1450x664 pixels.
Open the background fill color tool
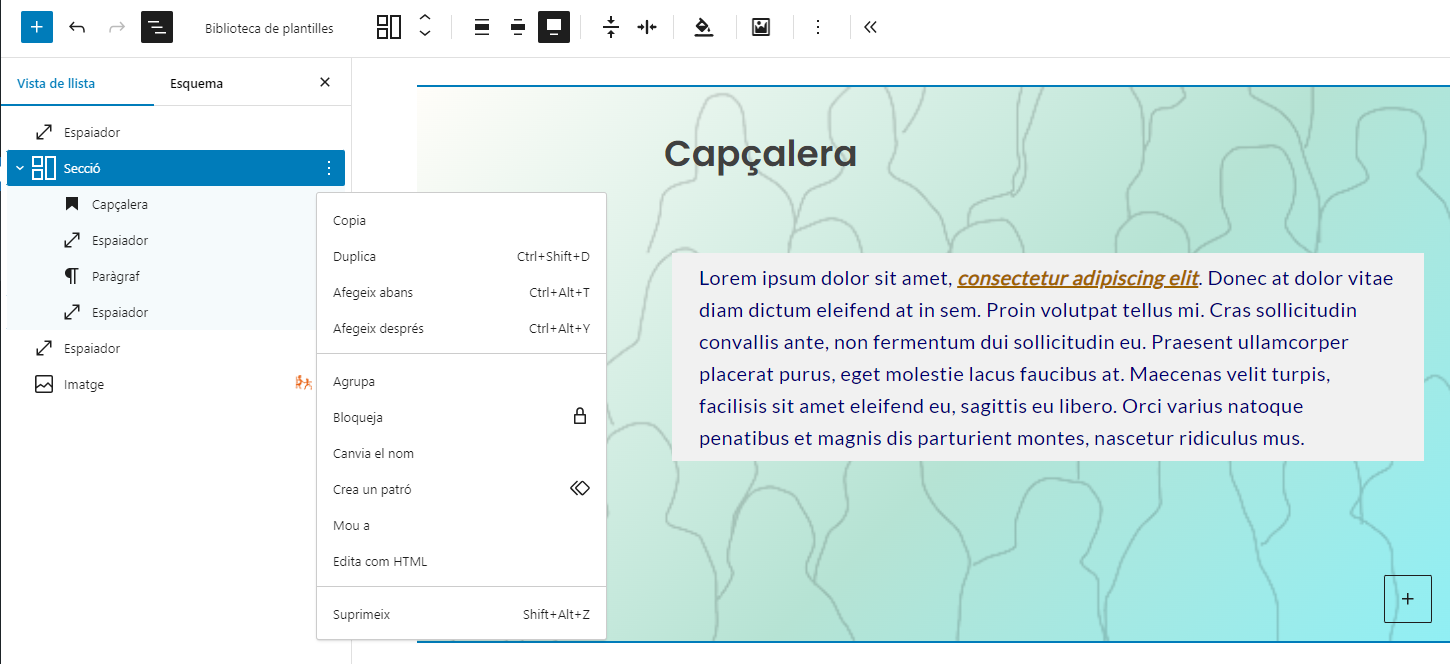[703, 27]
